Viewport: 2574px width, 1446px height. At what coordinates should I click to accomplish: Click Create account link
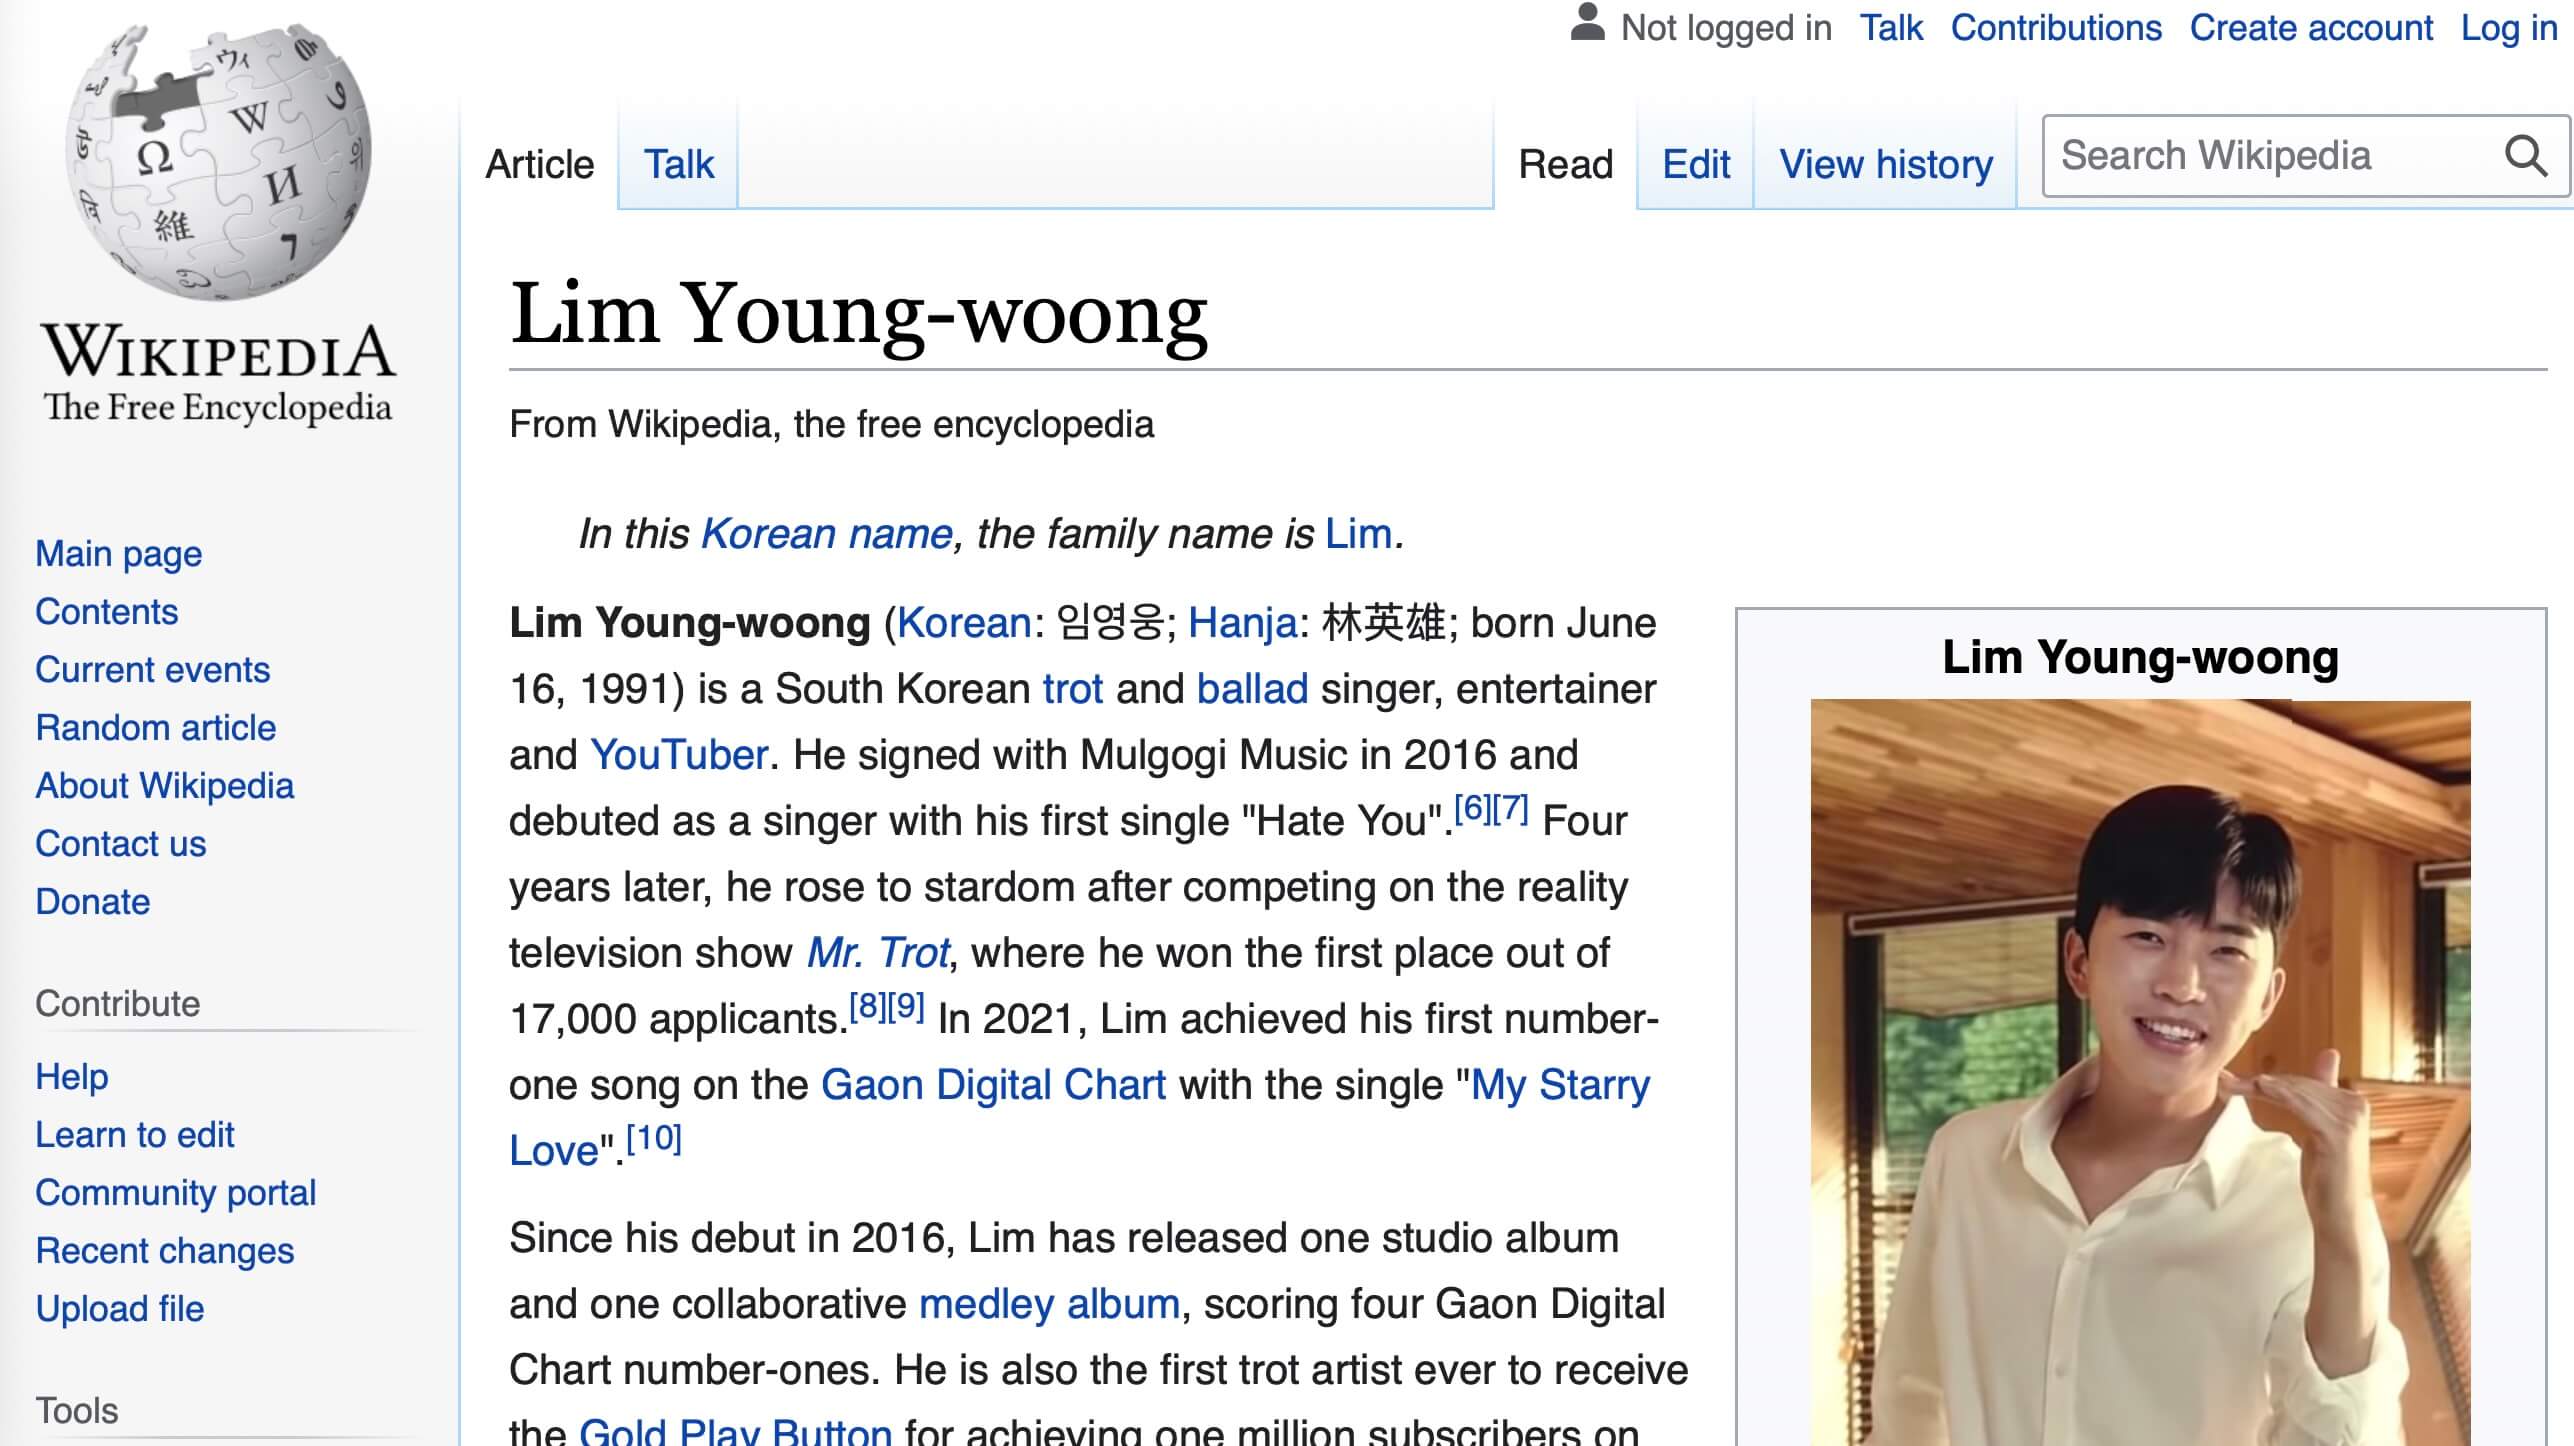(x=2310, y=28)
